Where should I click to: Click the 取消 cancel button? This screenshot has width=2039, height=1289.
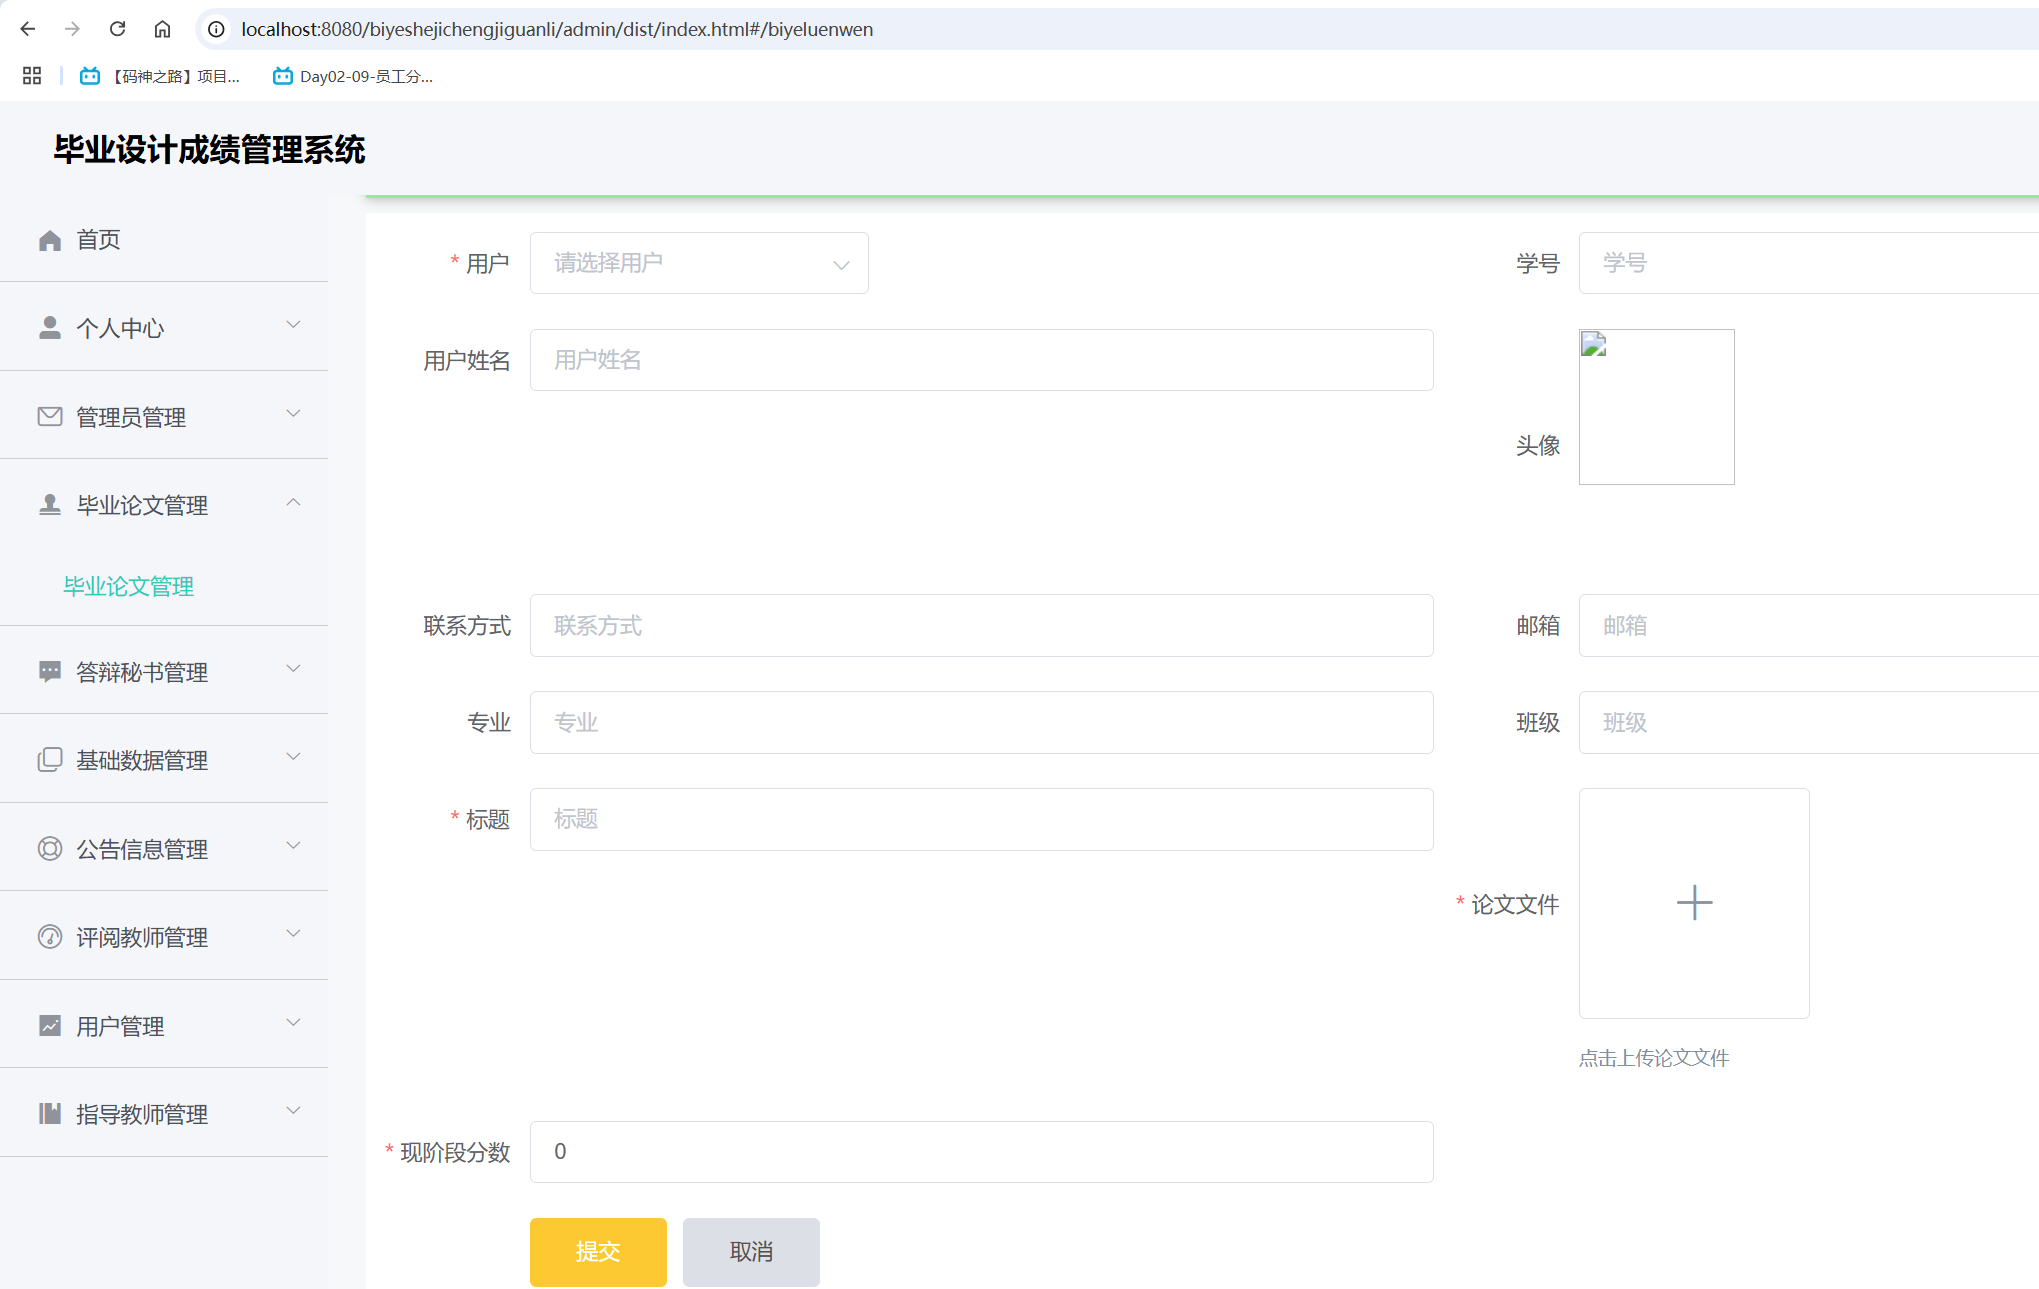751,1252
